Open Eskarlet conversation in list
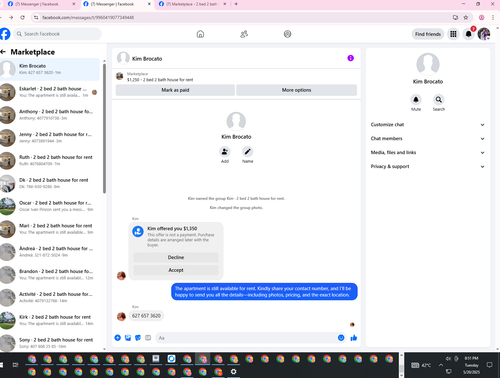The image size is (500, 378). (50, 92)
